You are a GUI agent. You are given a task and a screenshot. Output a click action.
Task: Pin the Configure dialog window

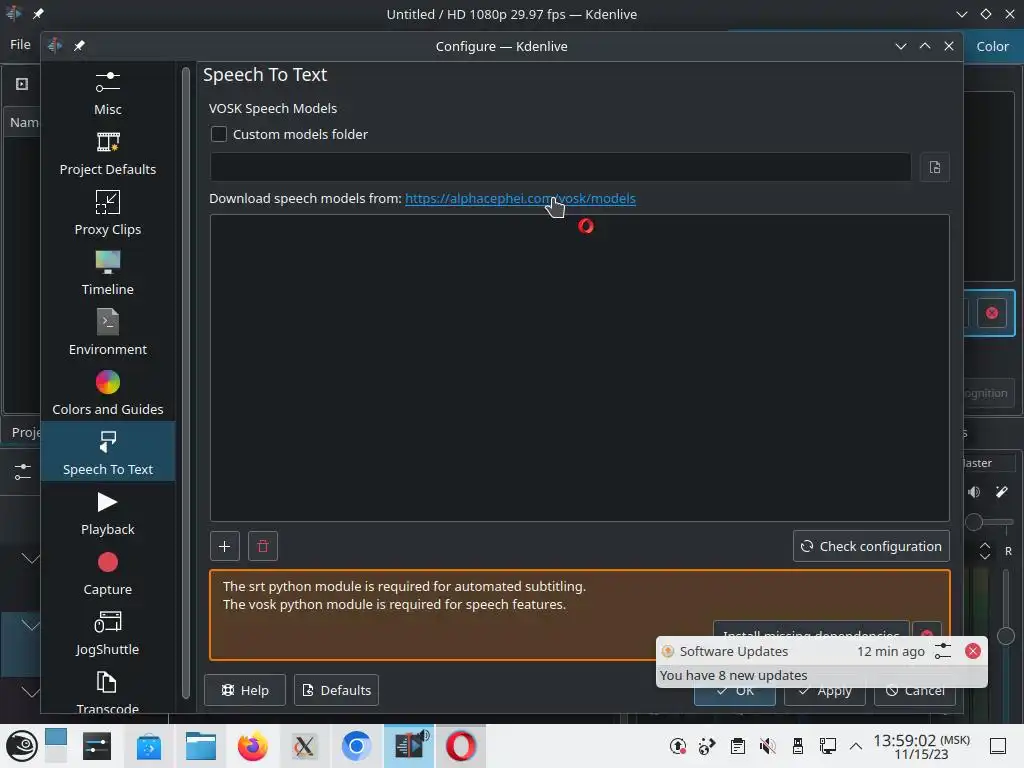tap(79, 46)
